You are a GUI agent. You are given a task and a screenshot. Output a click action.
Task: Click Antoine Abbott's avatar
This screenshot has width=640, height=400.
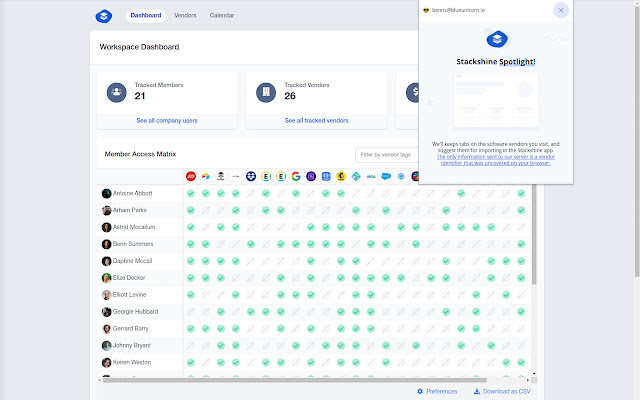coord(106,193)
